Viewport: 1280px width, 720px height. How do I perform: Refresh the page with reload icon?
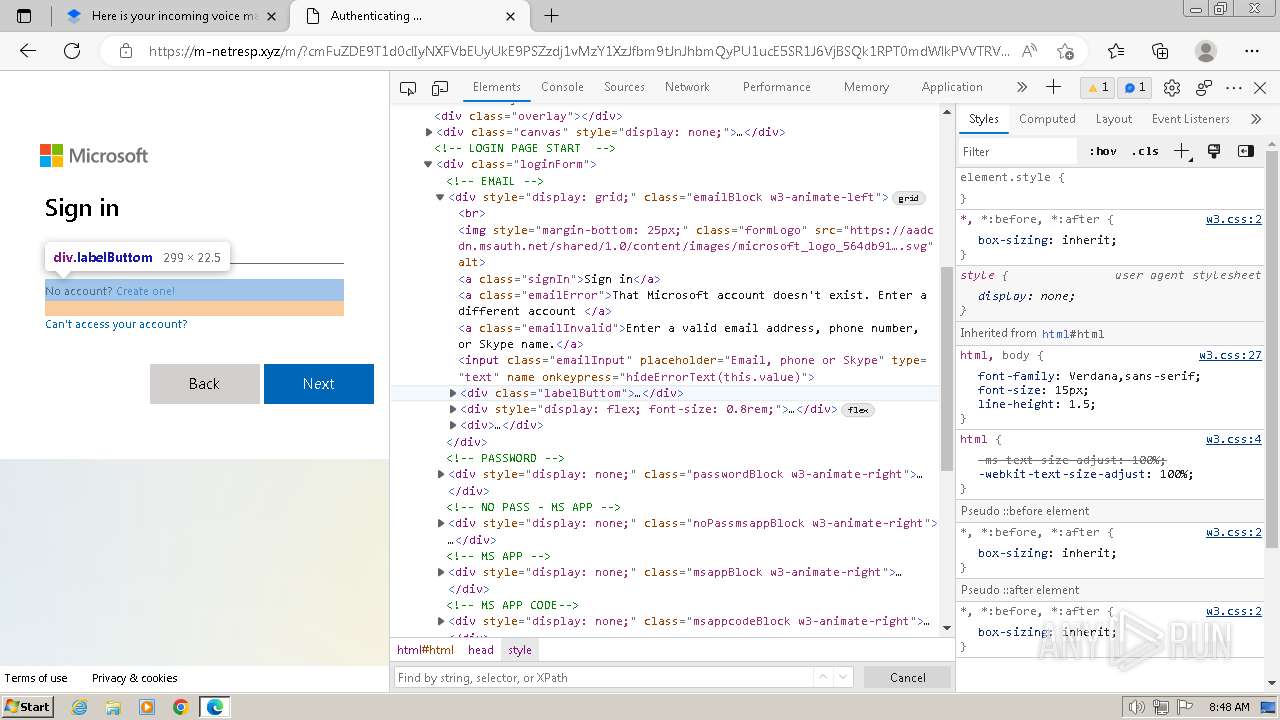click(72, 51)
